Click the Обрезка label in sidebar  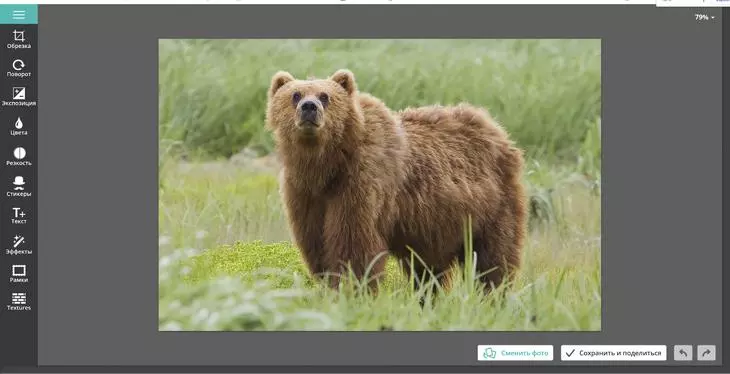[x=19, y=46]
